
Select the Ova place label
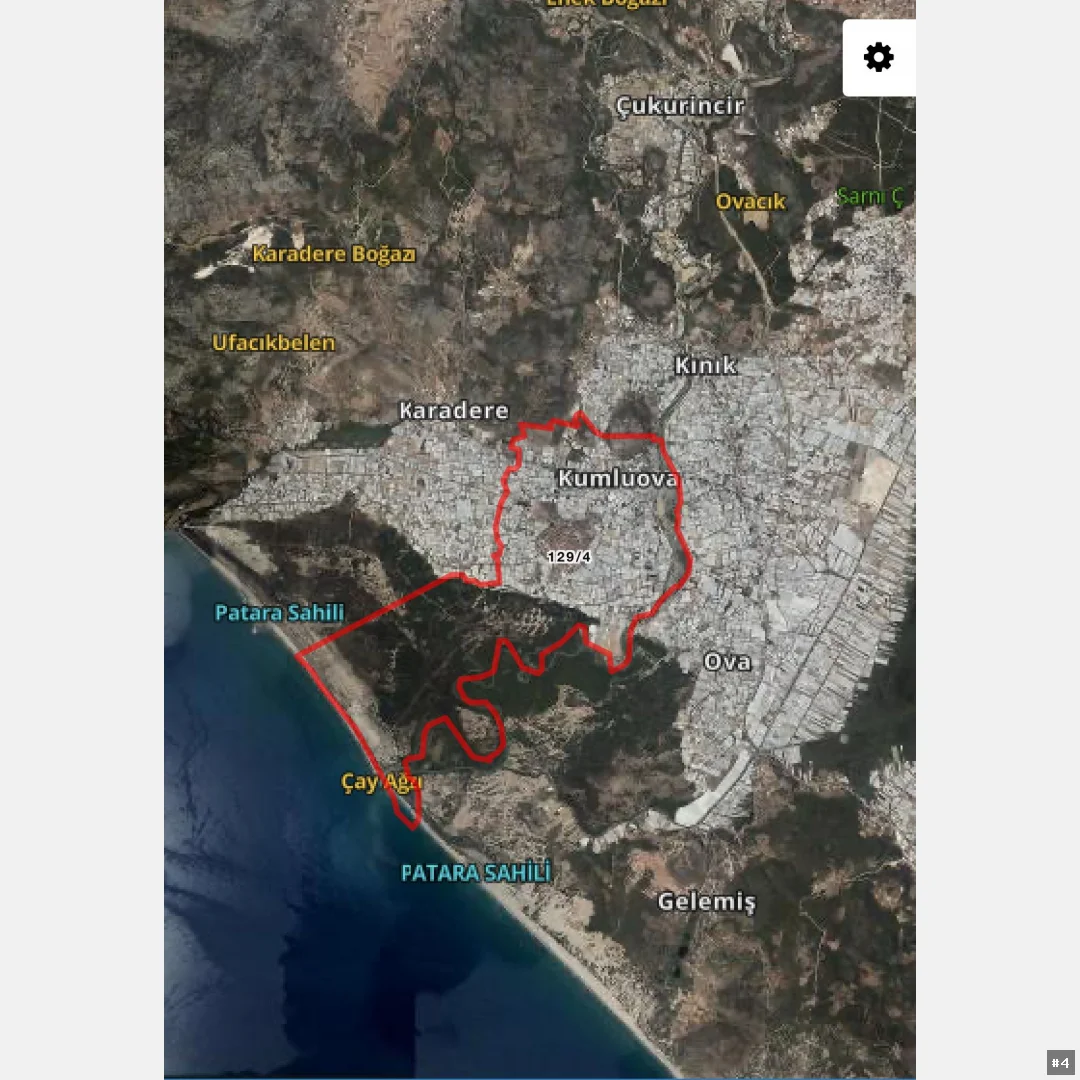[727, 662]
